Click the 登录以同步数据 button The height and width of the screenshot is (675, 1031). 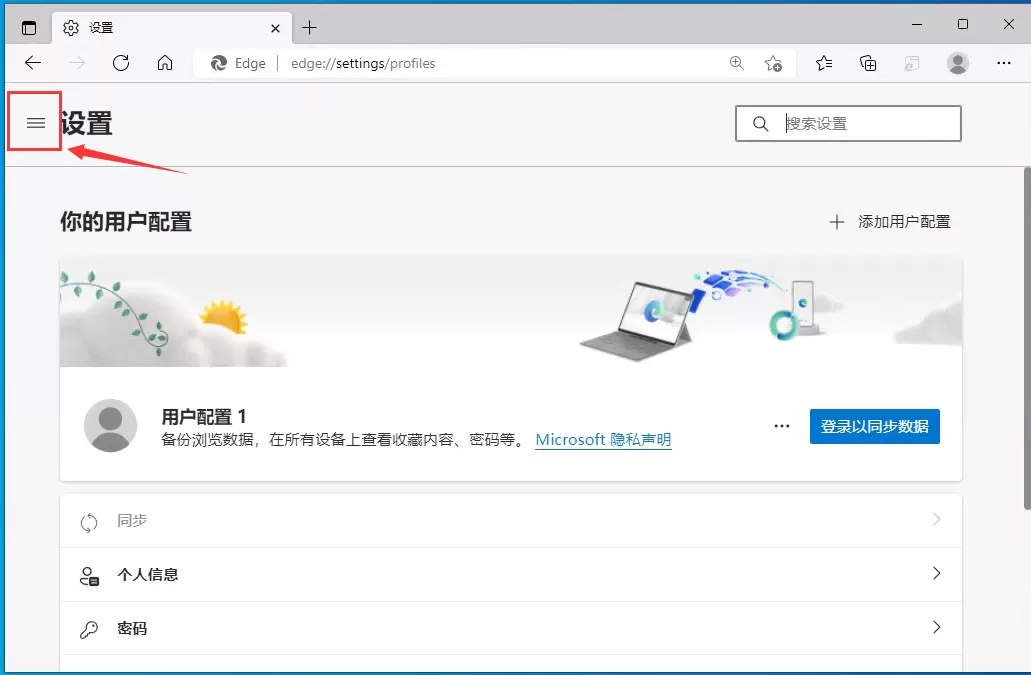(874, 426)
